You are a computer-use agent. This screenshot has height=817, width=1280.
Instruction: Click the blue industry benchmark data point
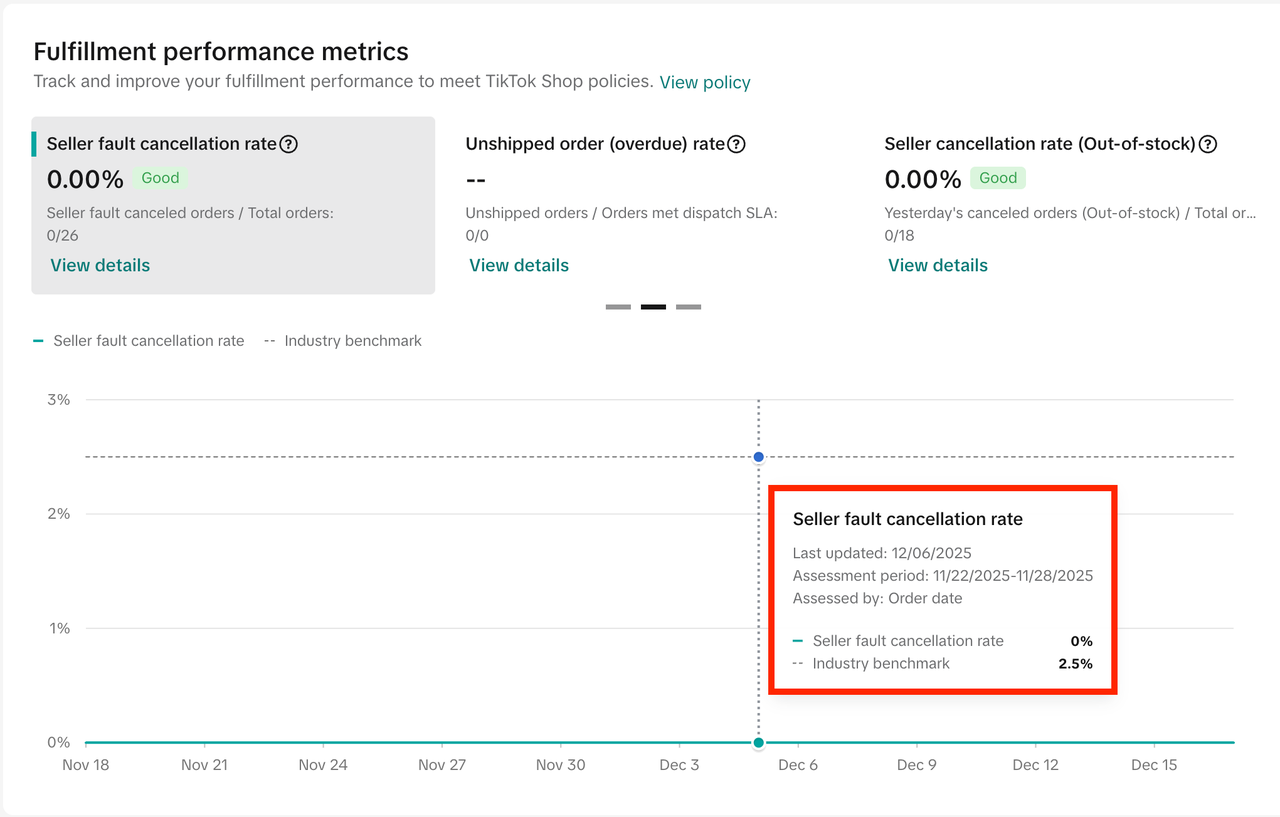coord(759,457)
